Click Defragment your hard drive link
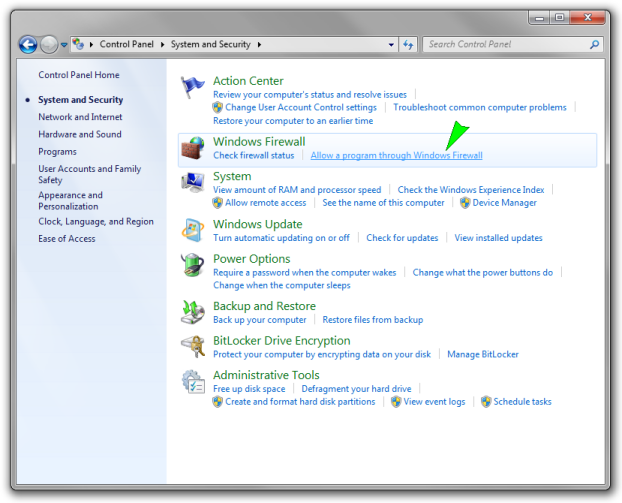 tap(356, 389)
